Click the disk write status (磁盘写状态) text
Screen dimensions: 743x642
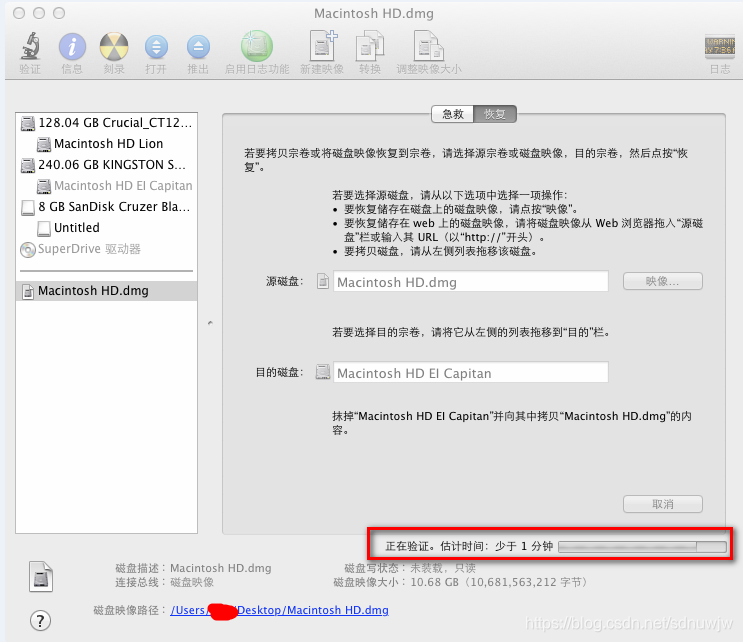(410, 568)
